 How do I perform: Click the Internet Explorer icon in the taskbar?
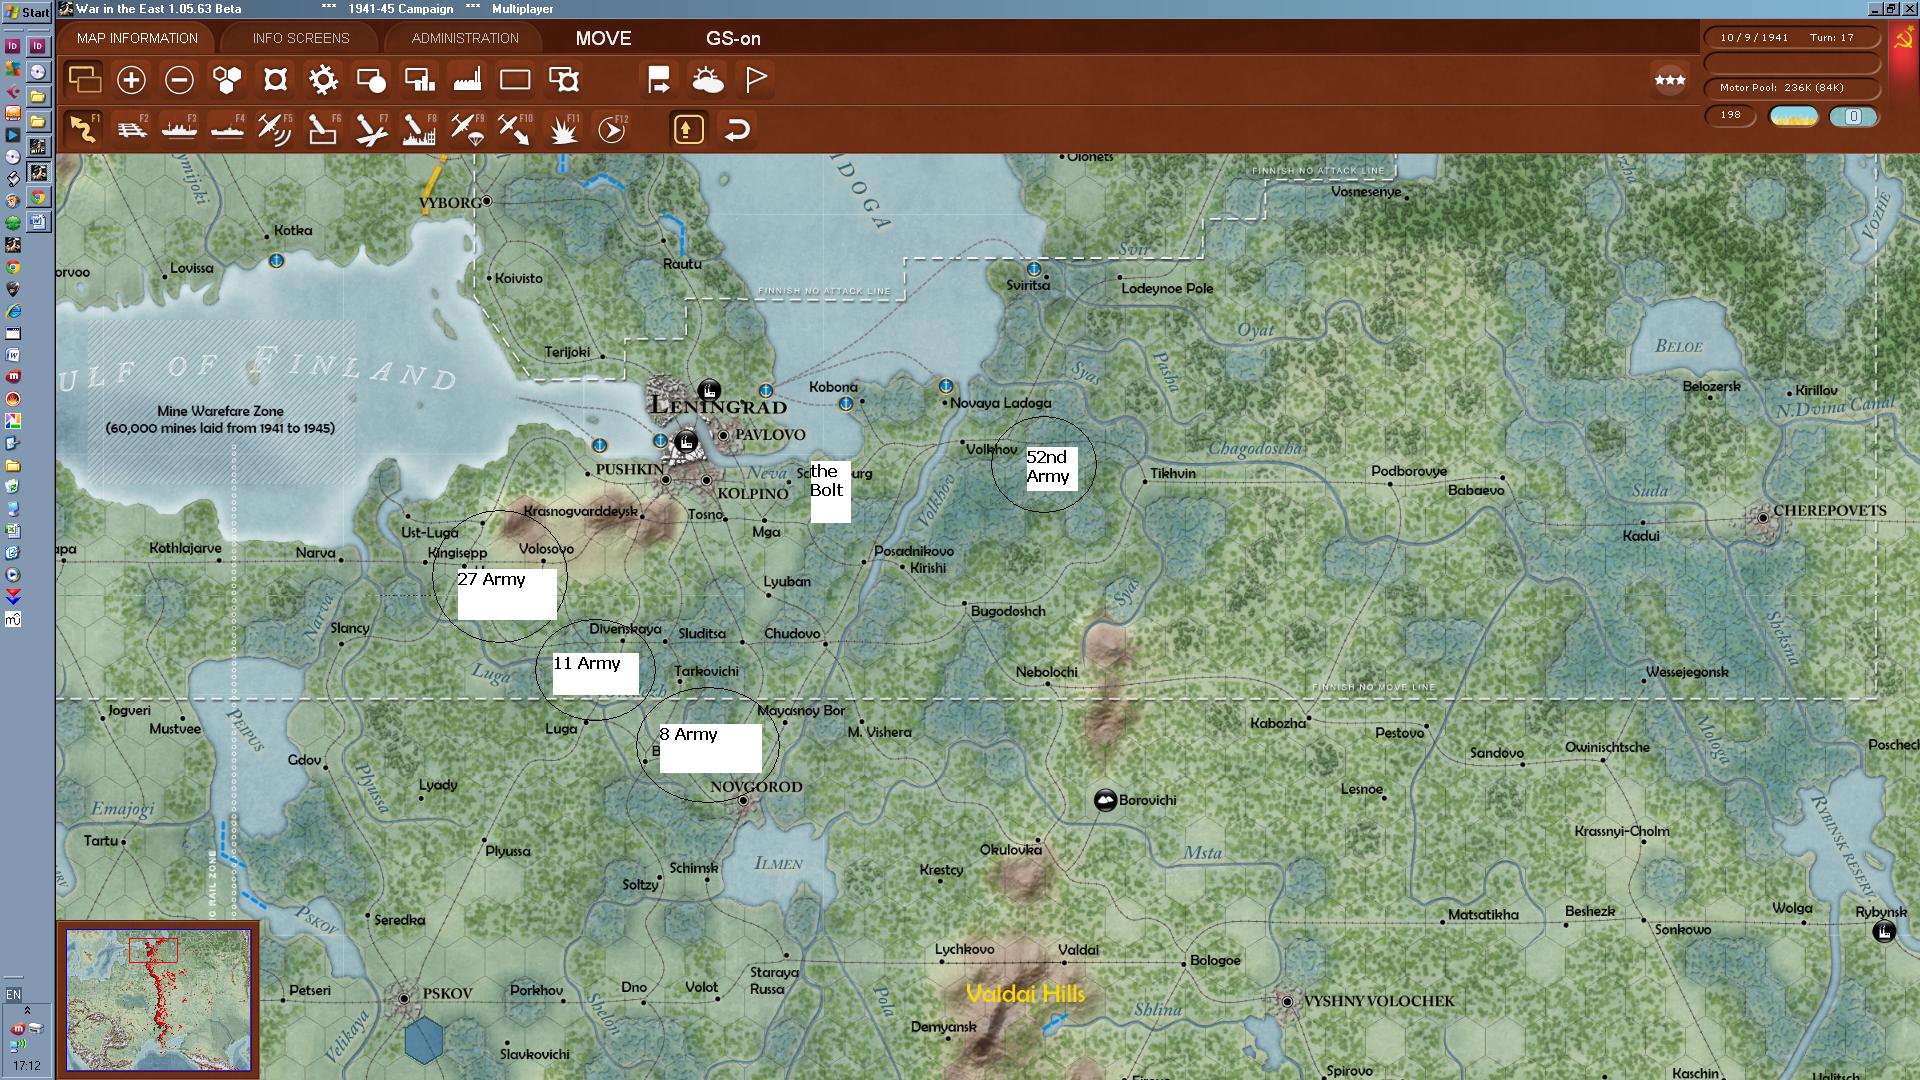point(13,312)
